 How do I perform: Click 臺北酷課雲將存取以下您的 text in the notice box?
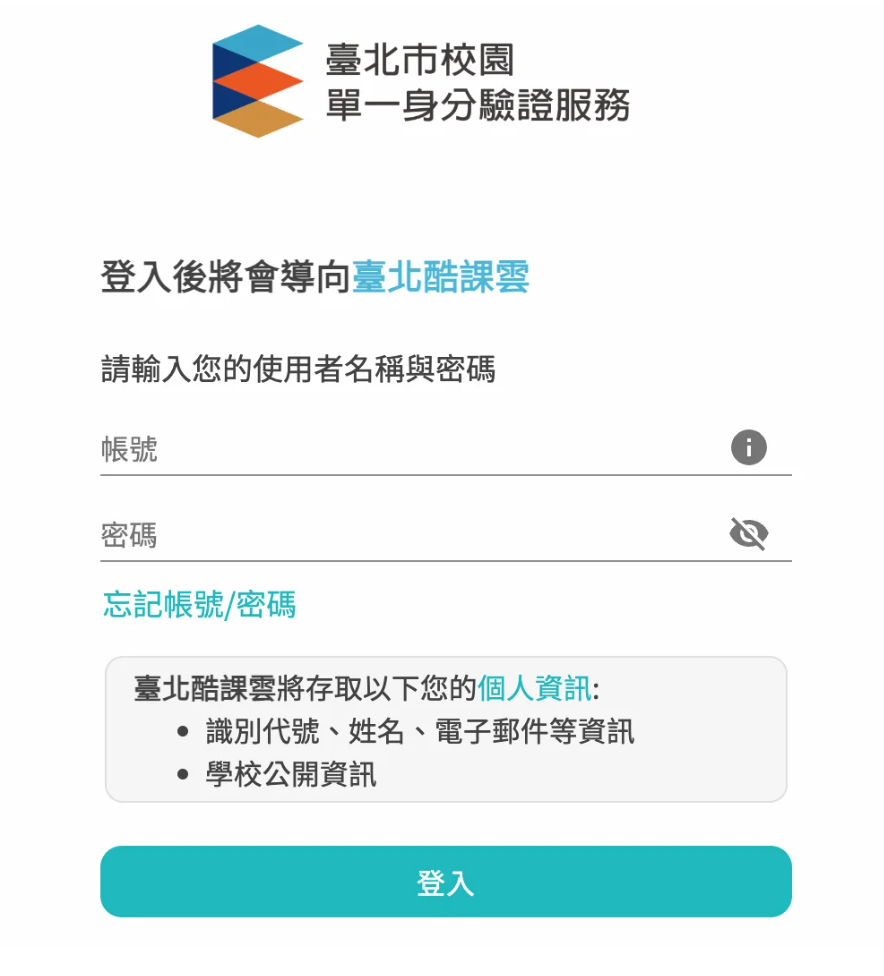[x=305, y=689]
